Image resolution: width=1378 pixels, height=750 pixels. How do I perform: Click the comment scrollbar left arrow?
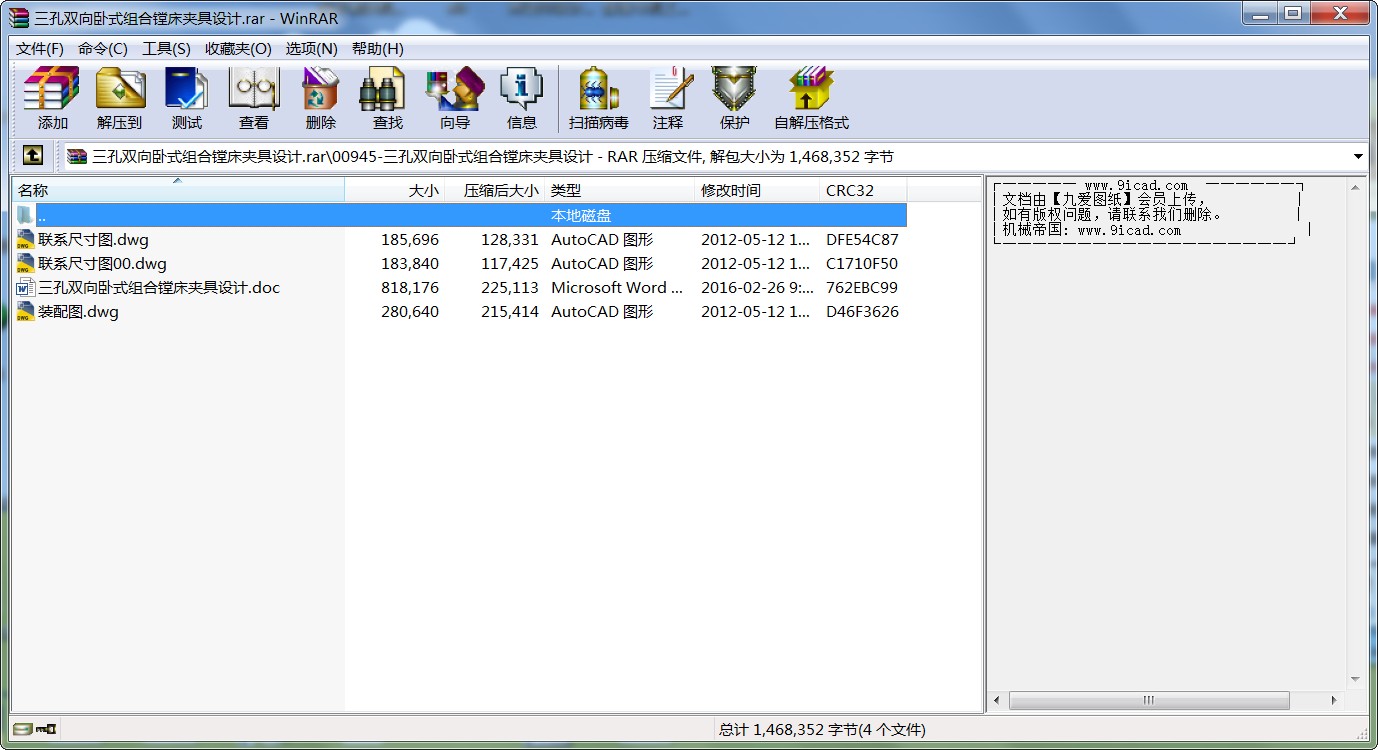[998, 700]
